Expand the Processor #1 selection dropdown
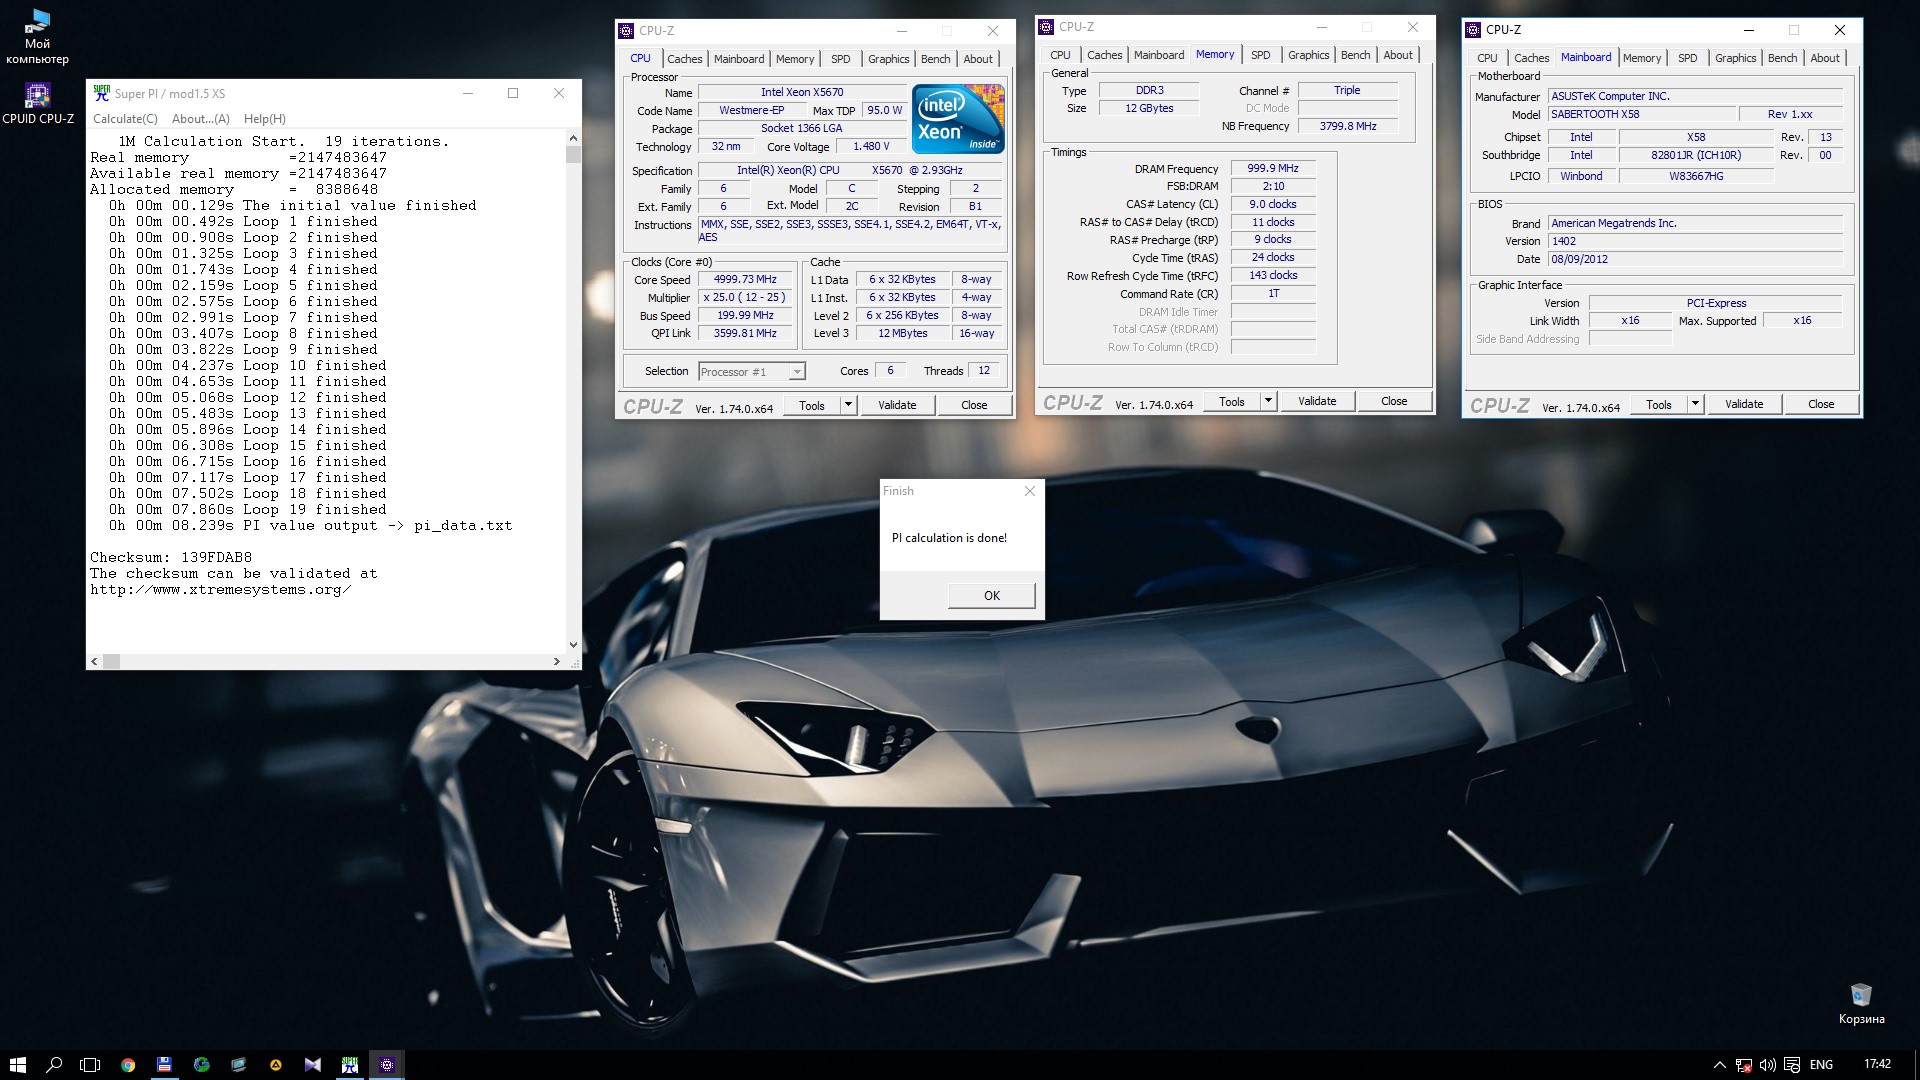Image resolution: width=1920 pixels, height=1080 pixels. tap(797, 372)
